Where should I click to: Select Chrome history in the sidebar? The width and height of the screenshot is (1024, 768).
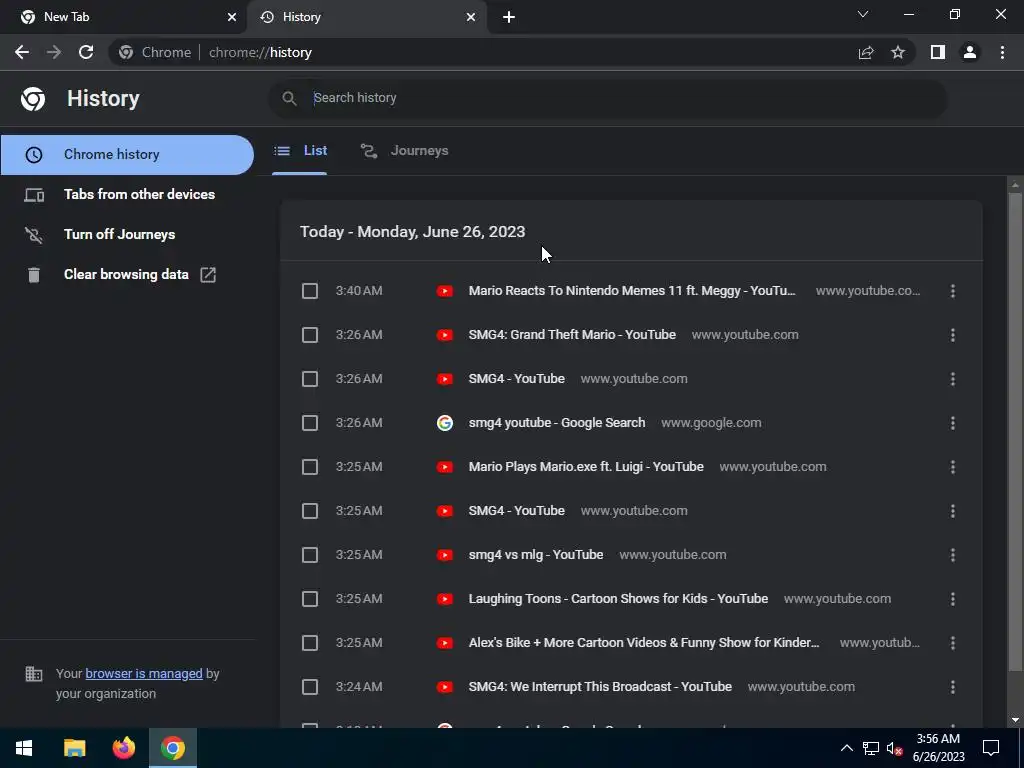click(127, 155)
